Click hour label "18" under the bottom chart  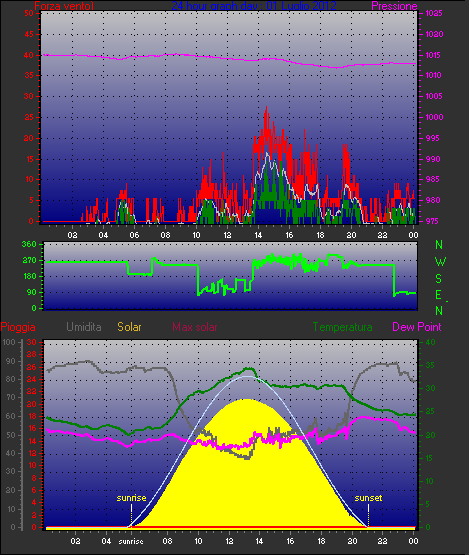[x=321, y=541]
